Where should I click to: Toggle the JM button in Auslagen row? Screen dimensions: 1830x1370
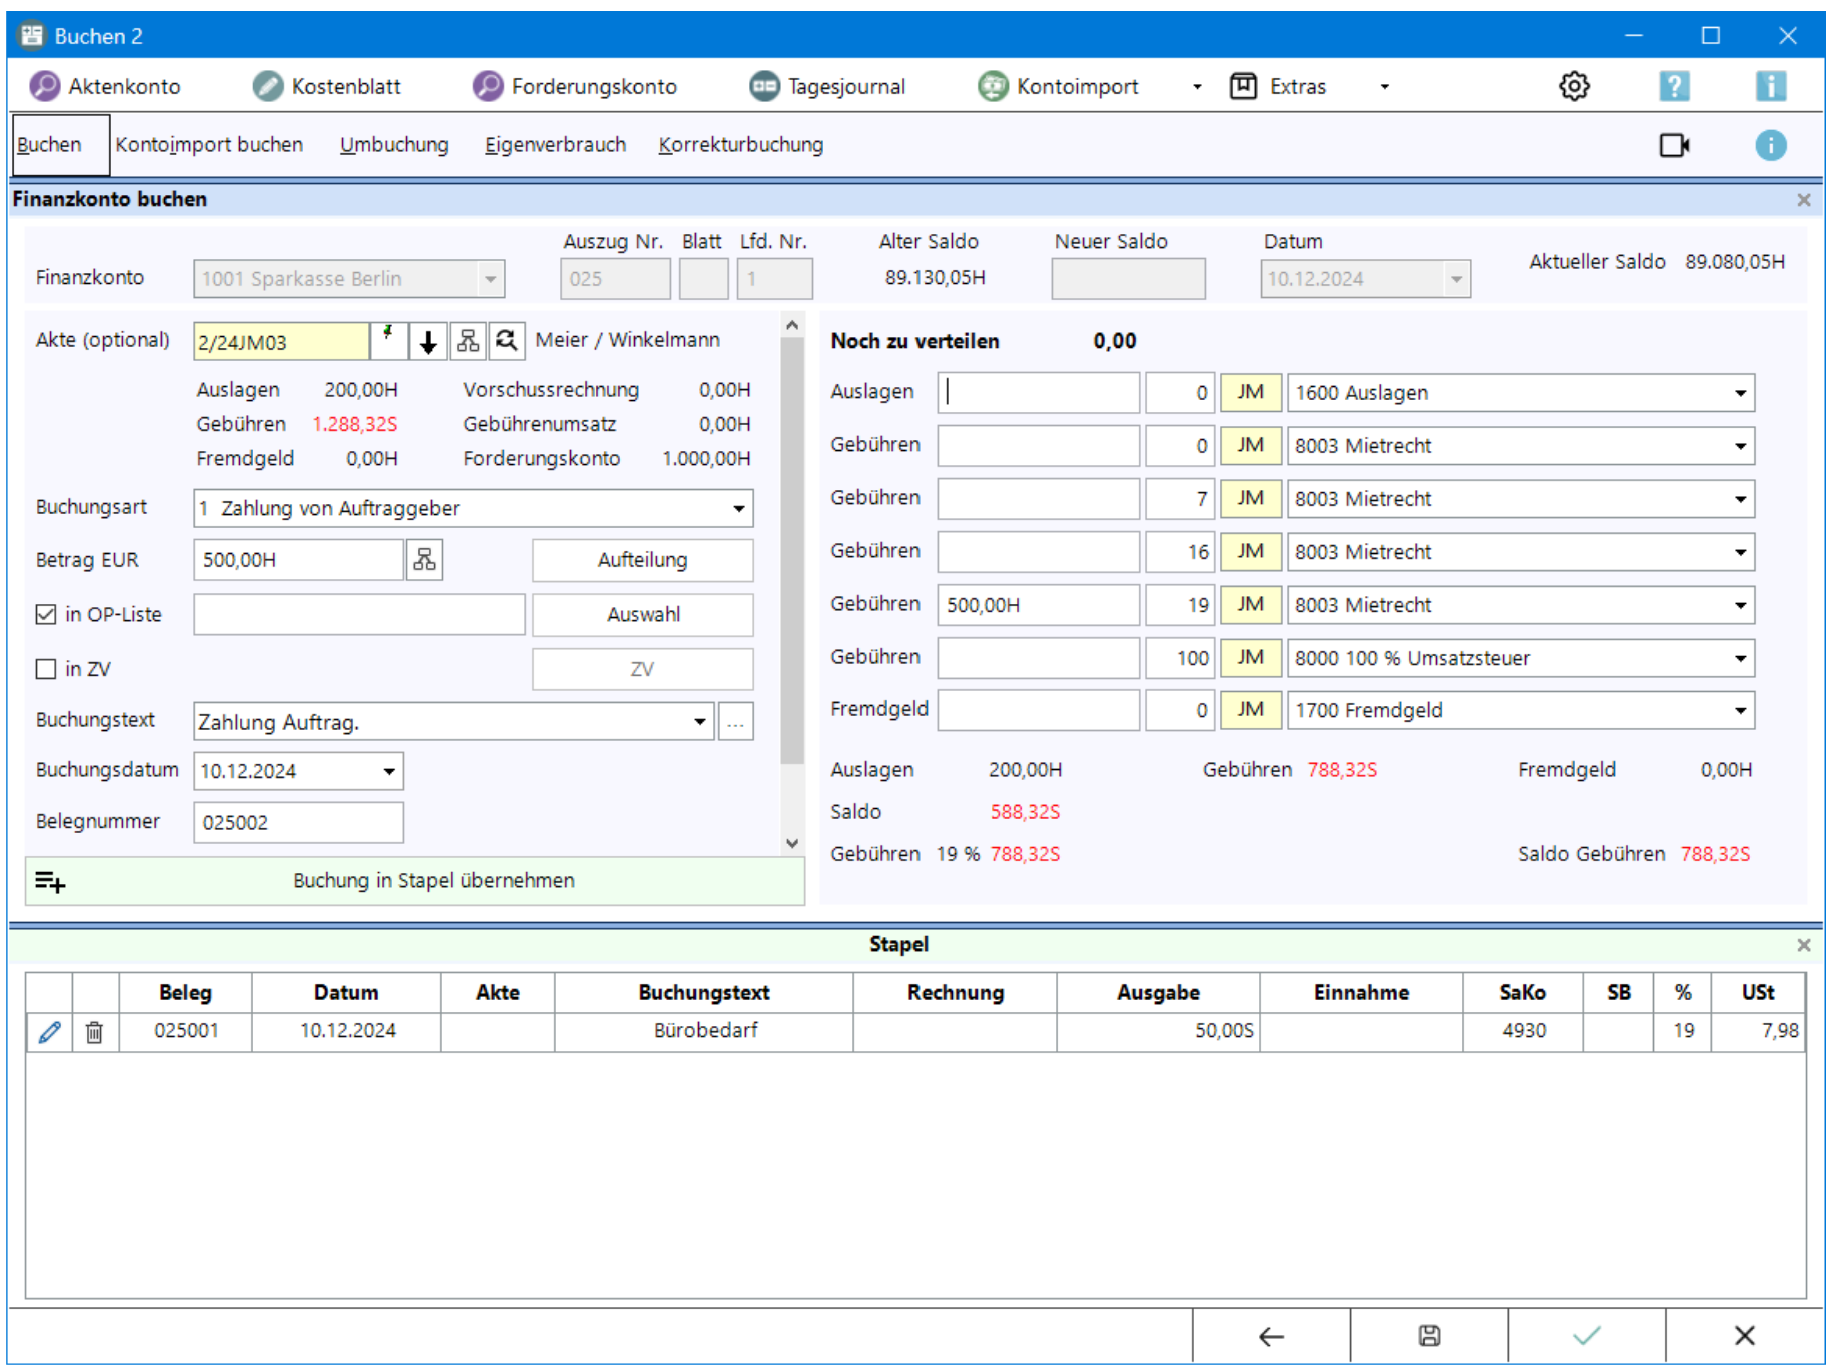1249,393
